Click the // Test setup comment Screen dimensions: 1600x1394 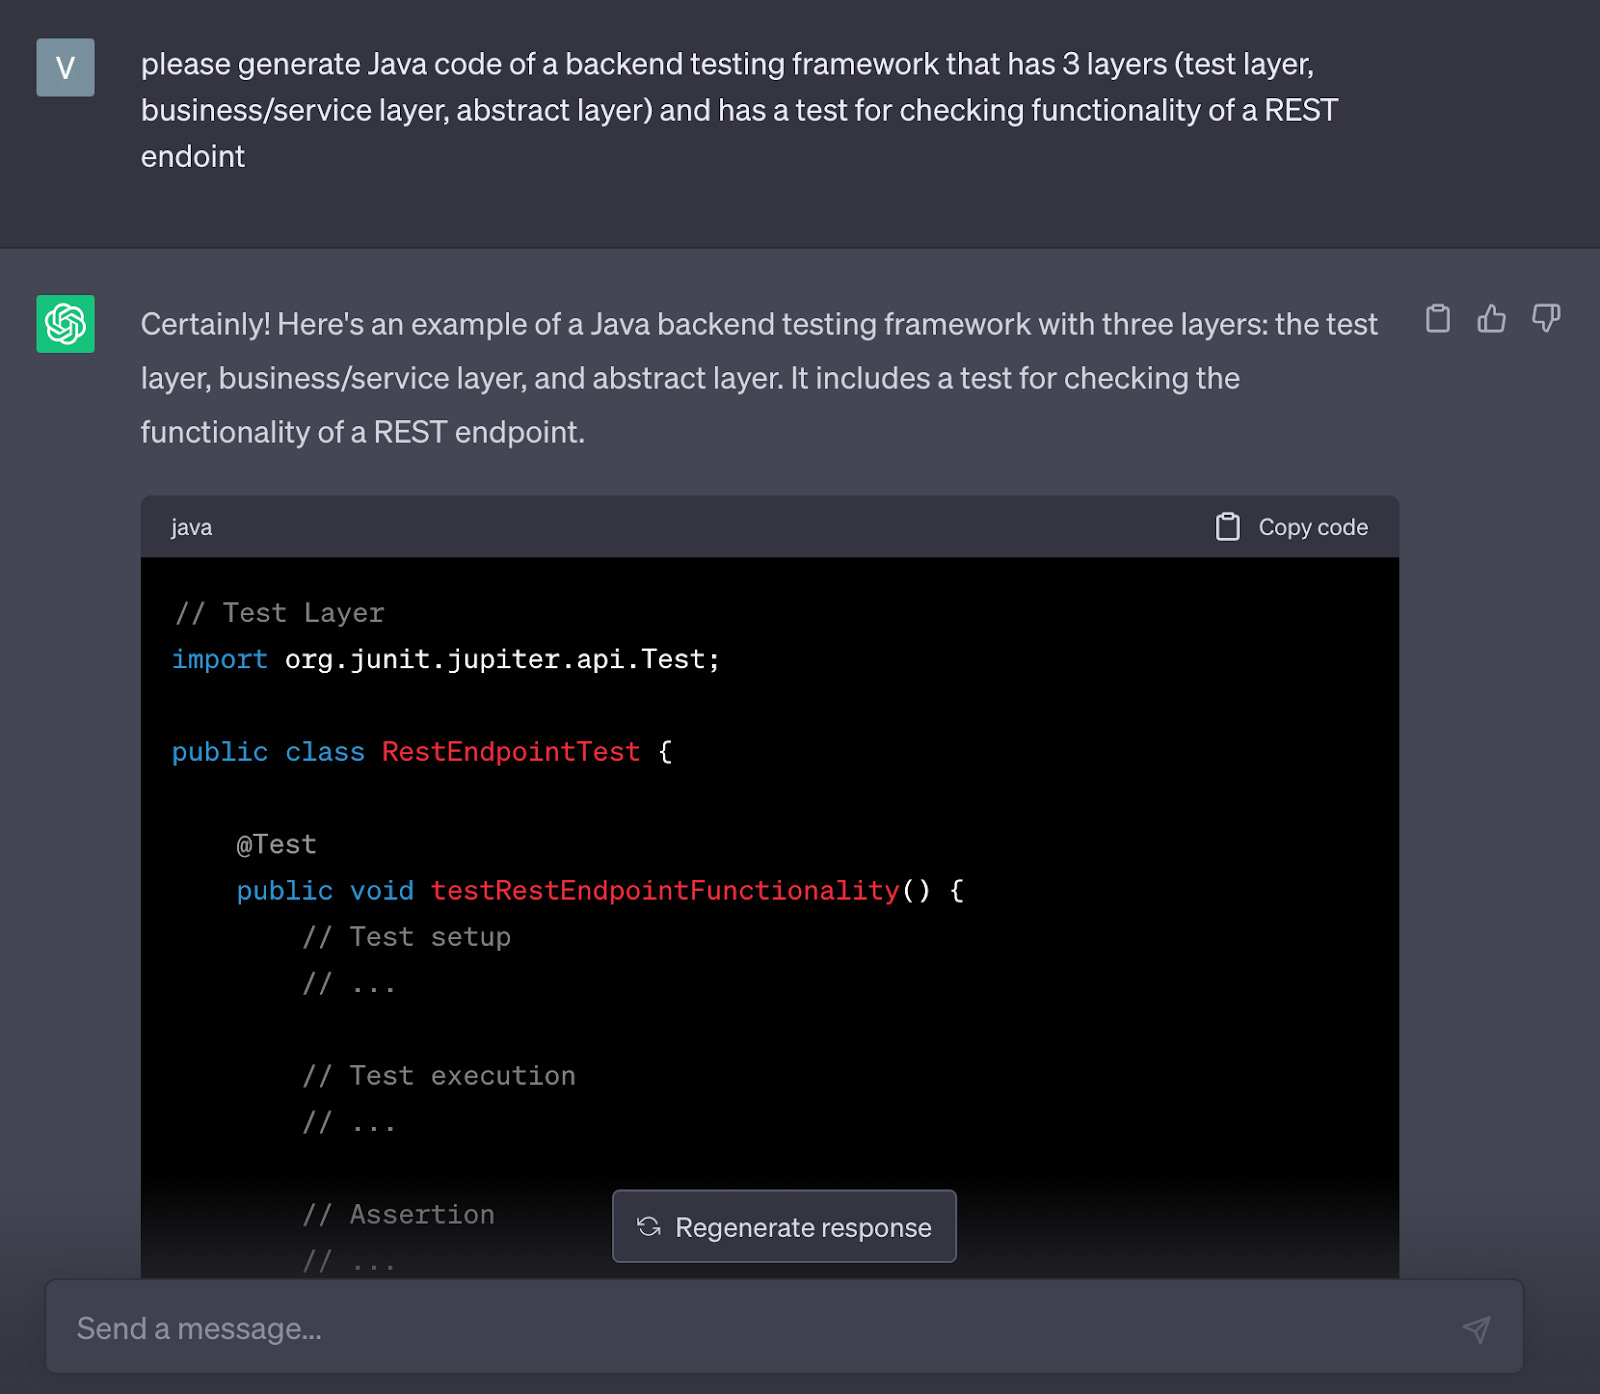(x=407, y=937)
